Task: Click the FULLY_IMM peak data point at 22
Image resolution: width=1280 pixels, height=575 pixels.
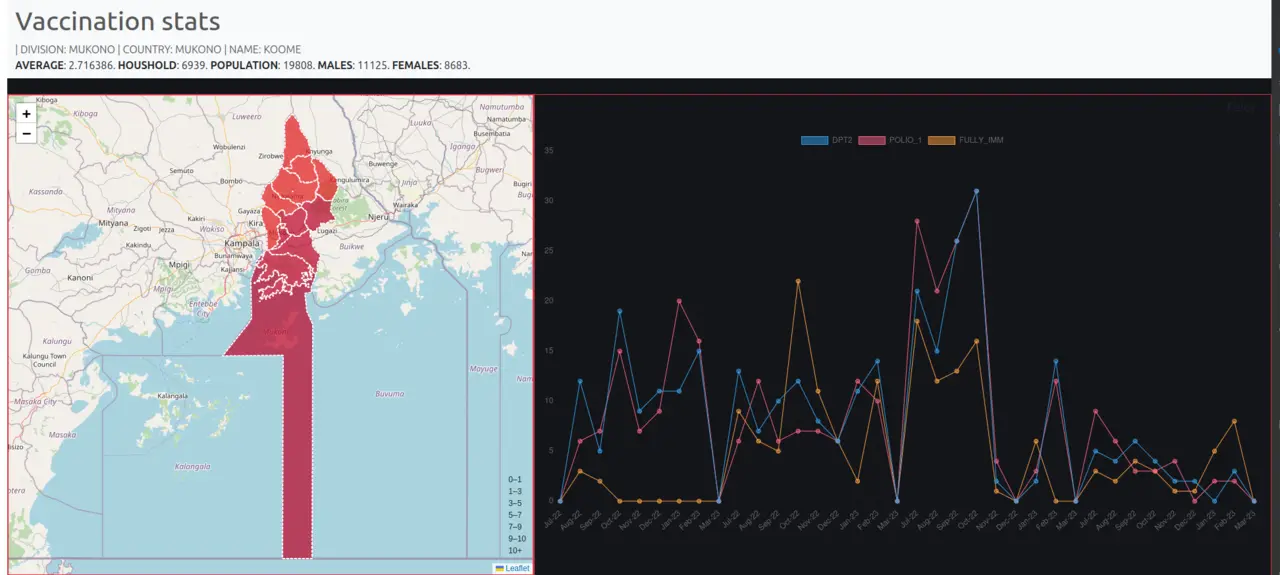Action: [798, 280]
